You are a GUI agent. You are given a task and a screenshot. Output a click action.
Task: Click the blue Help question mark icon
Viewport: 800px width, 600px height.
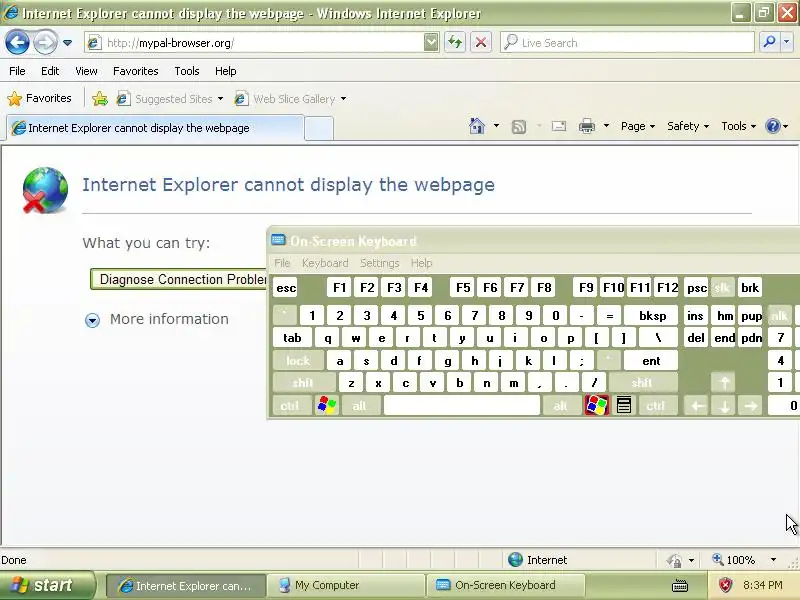point(773,126)
